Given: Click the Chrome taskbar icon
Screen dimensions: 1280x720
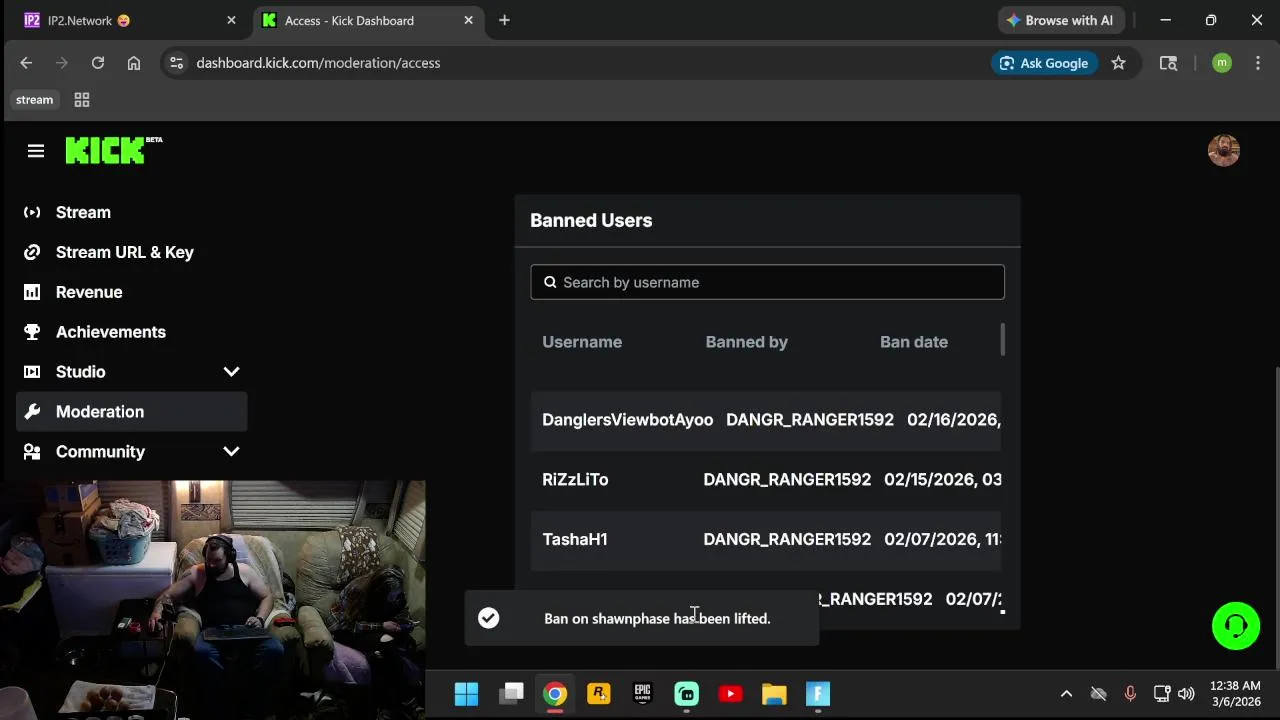Looking at the screenshot, I should click(555, 694).
